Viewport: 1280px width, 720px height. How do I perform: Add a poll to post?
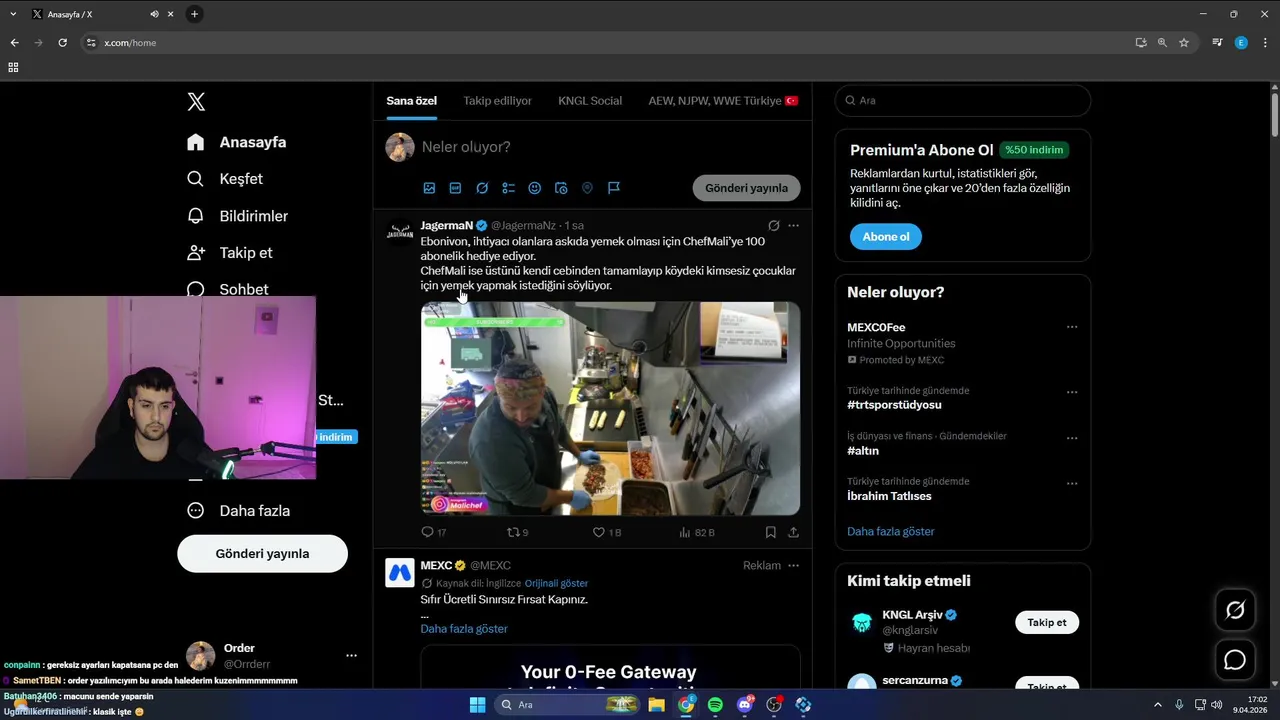click(508, 188)
